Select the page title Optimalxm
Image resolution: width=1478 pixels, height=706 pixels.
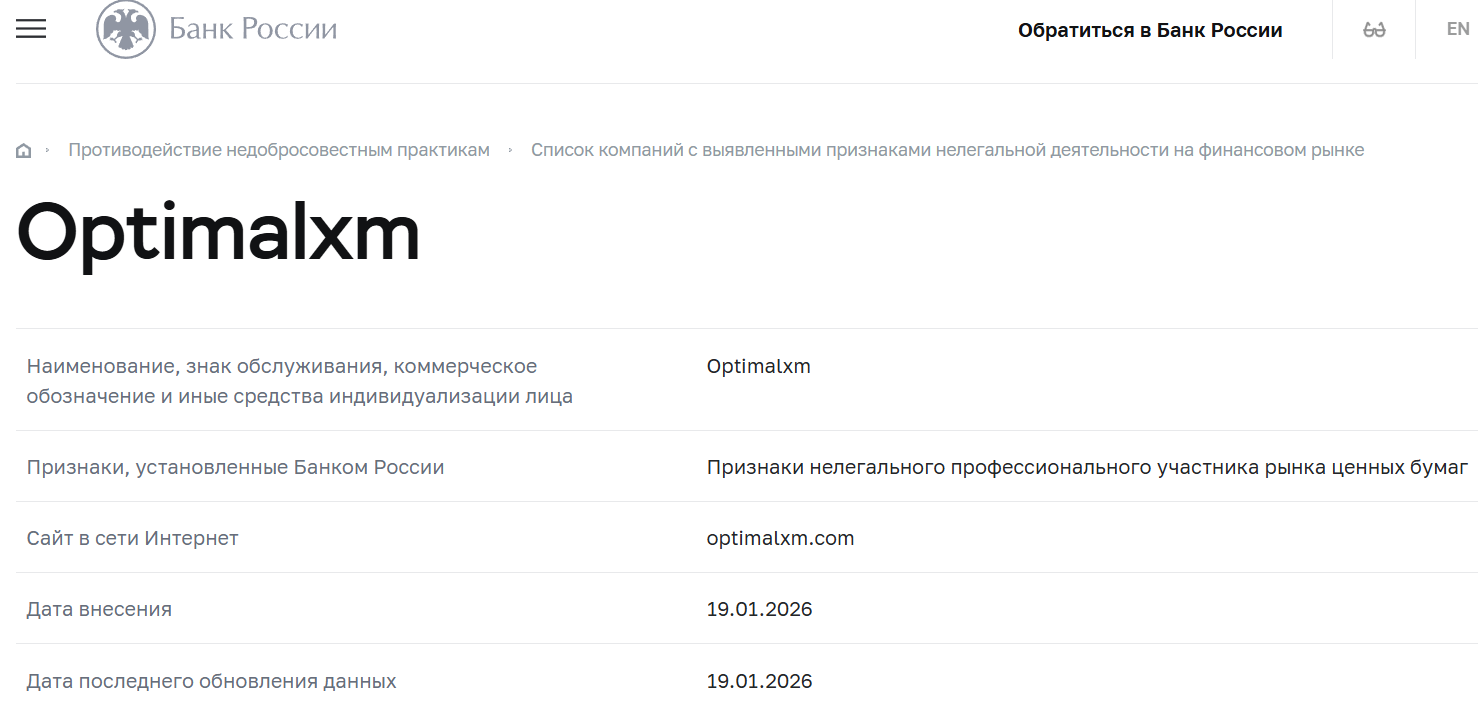click(x=220, y=231)
